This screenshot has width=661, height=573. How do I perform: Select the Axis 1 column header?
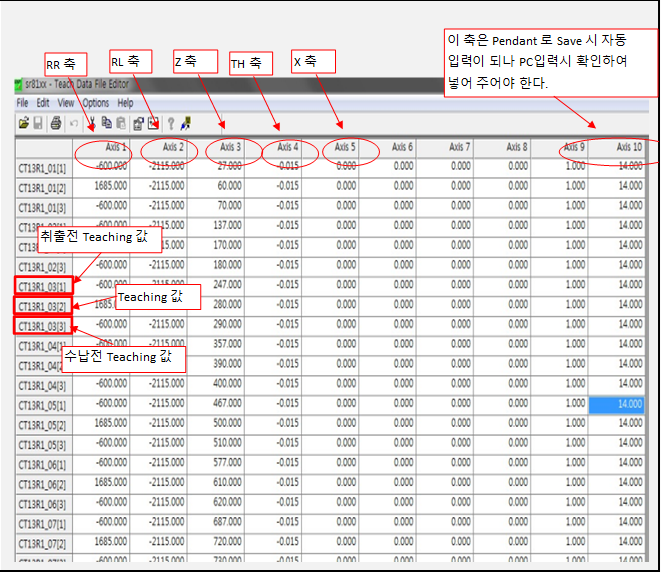click(x=101, y=147)
